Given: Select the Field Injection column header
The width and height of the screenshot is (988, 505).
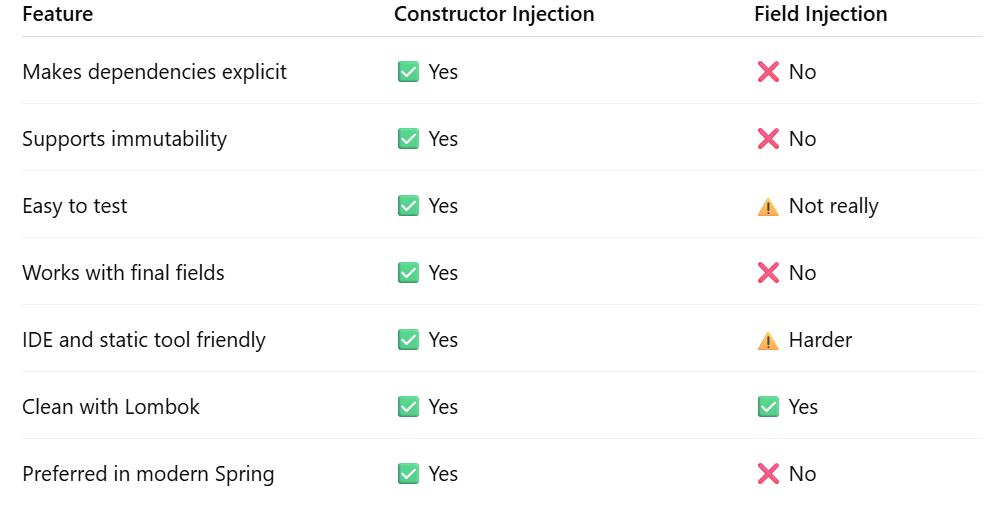Looking at the screenshot, I should coord(821,14).
